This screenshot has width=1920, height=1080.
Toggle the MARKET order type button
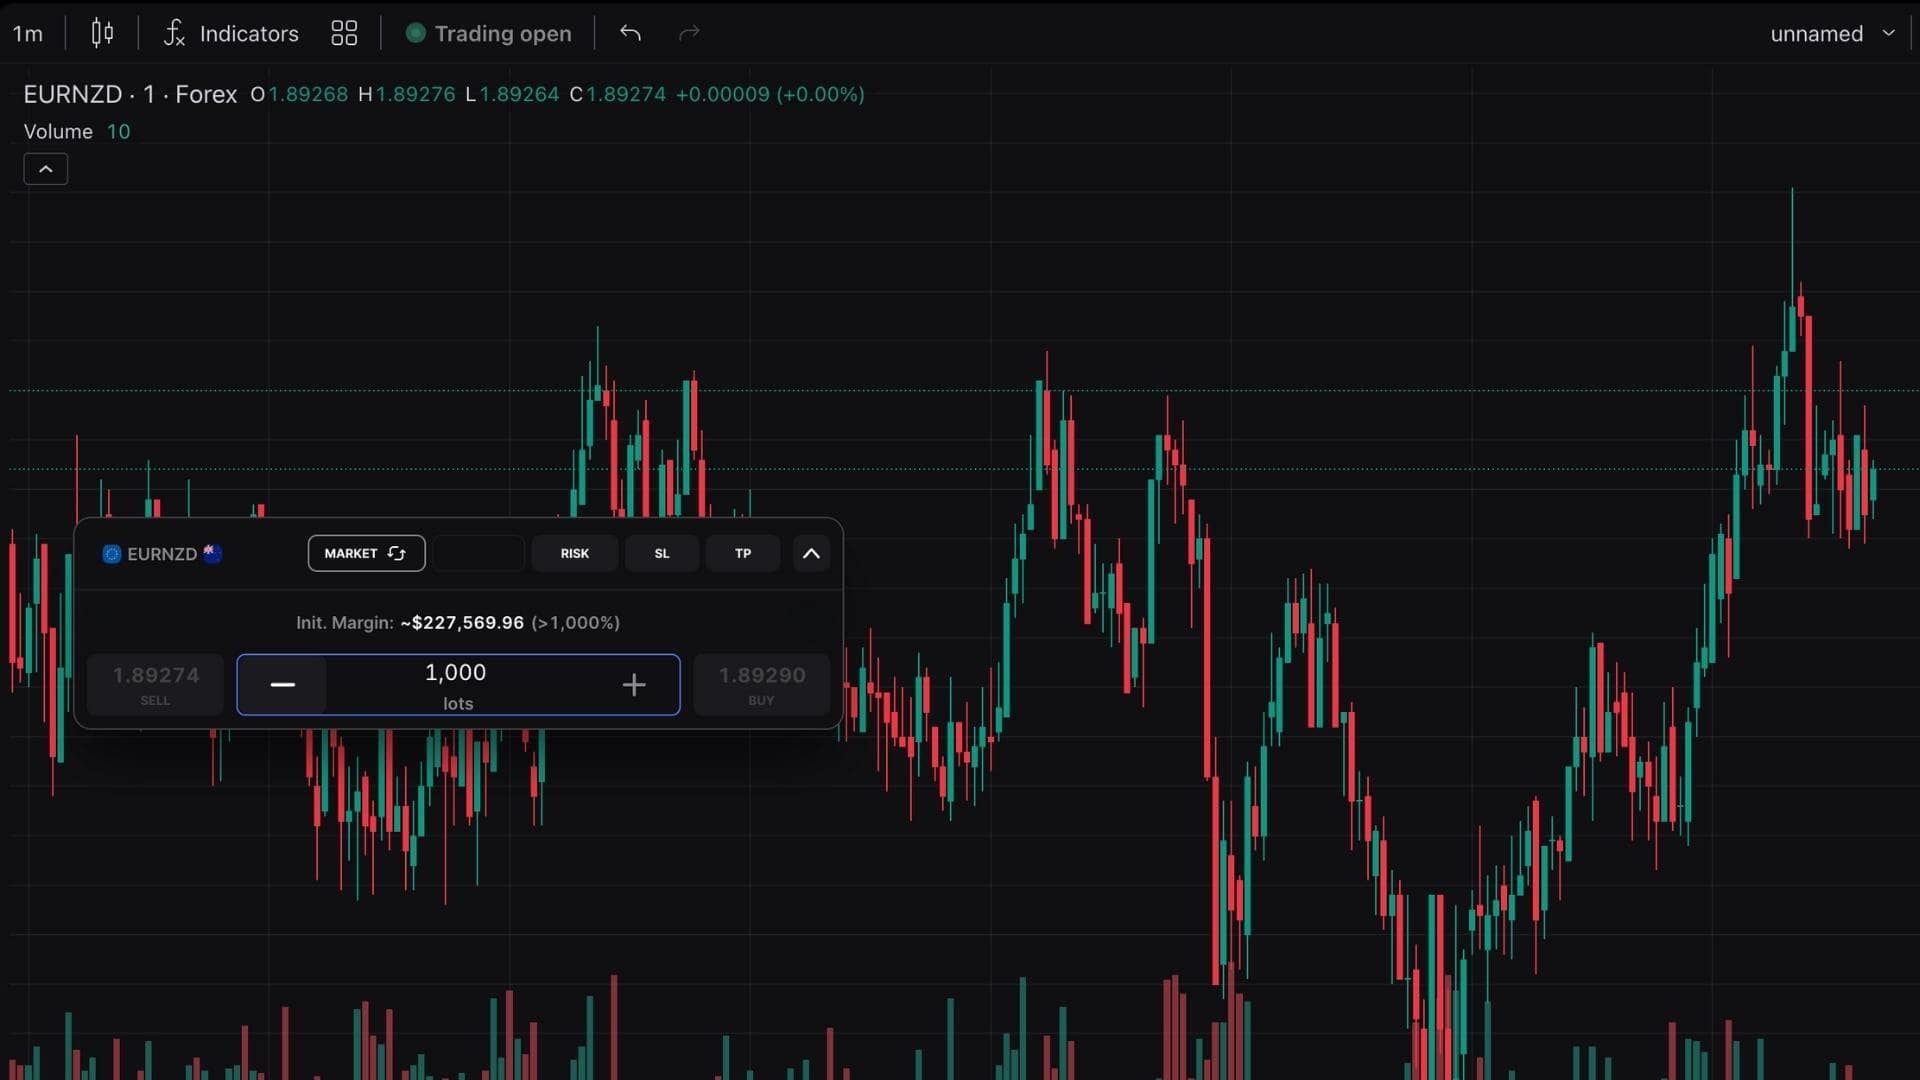[366, 553]
